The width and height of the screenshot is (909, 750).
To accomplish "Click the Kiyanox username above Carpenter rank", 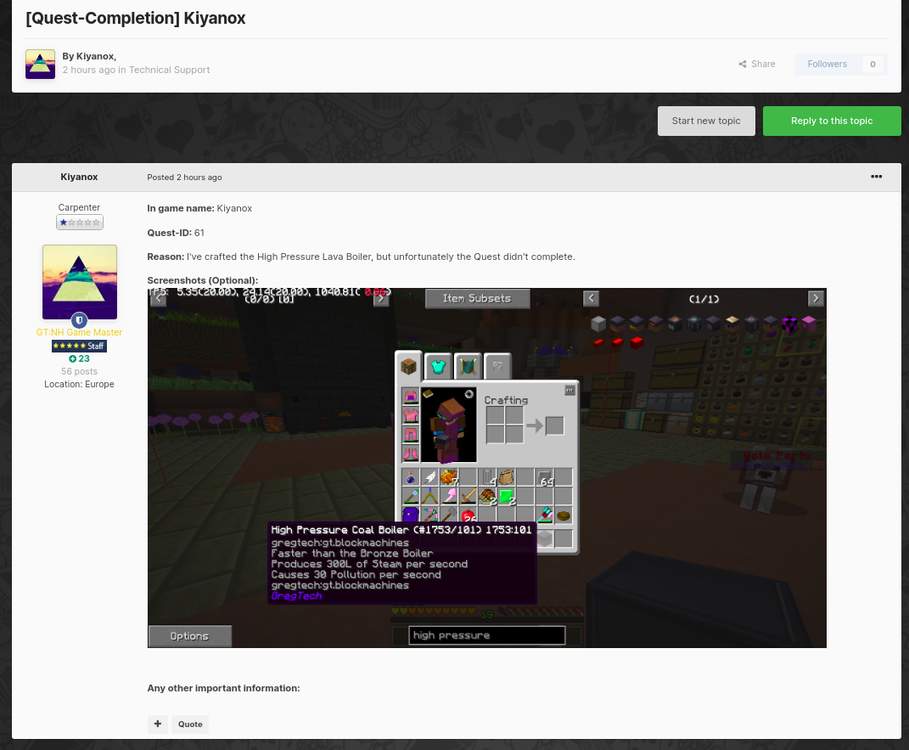I will 79,177.
